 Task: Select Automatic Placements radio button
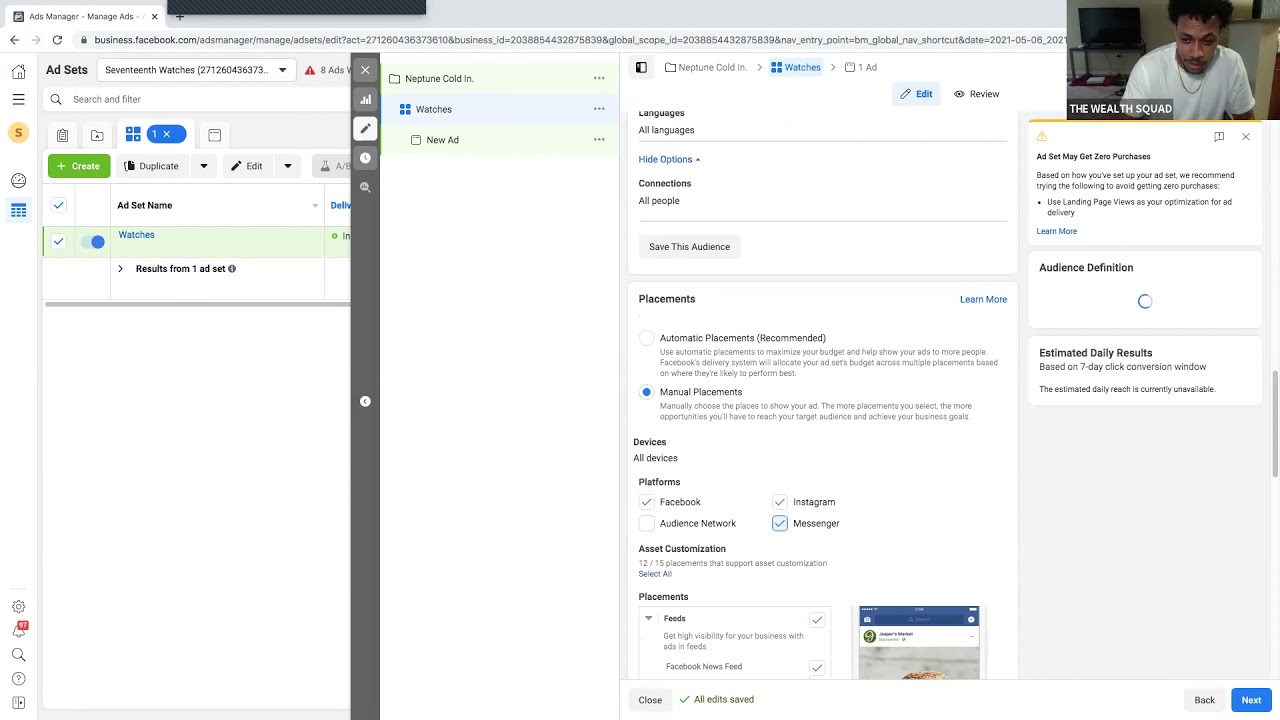[x=646, y=338]
